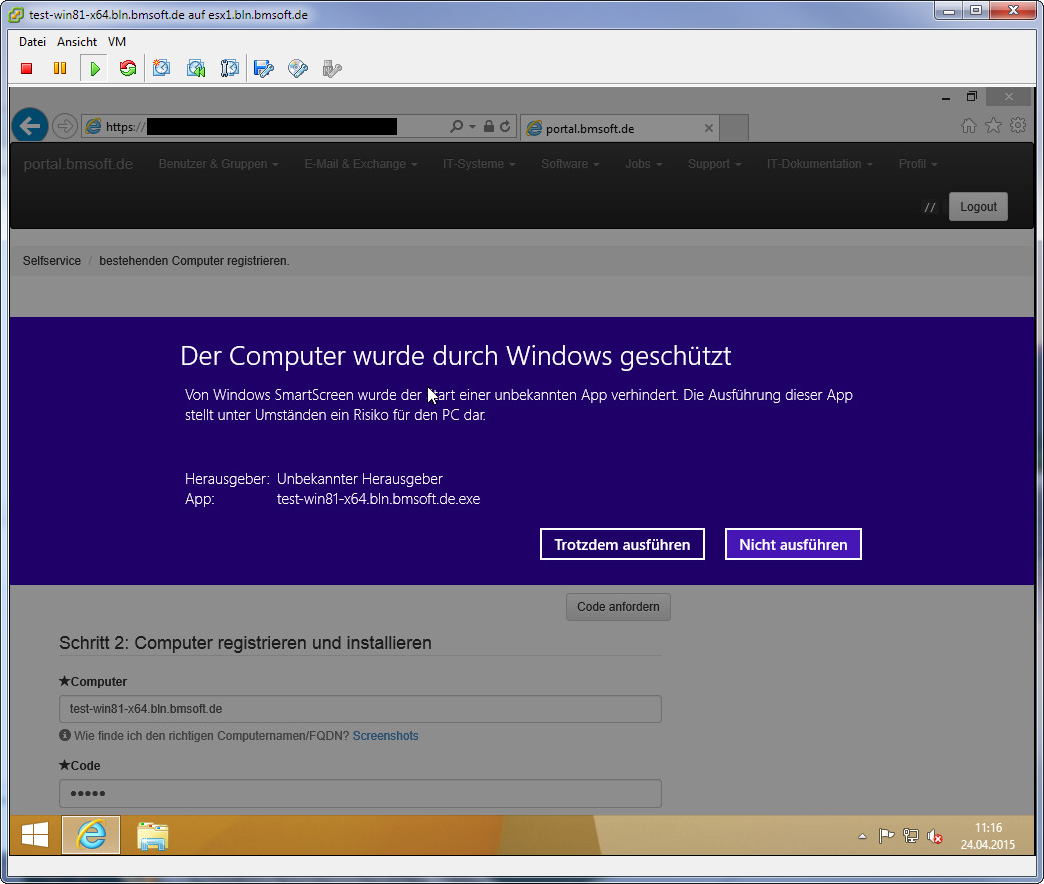Take a snapshot of the VM
This screenshot has height=884, width=1044.
coord(161,69)
